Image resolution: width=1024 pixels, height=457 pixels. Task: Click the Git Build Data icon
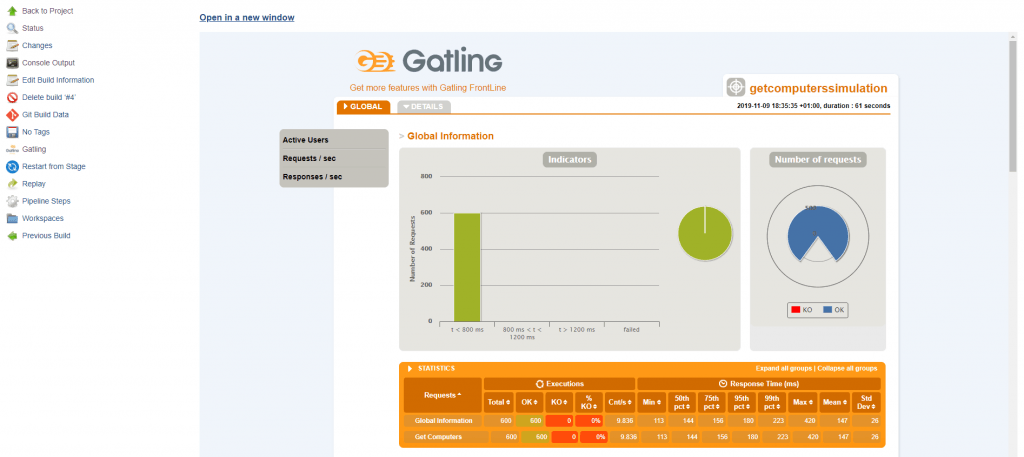pos(12,115)
